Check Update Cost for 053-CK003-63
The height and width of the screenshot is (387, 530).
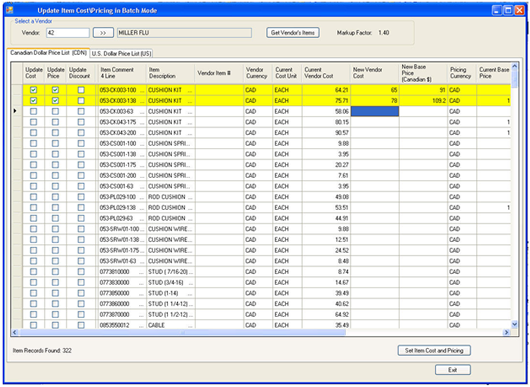[x=33, y=111]
